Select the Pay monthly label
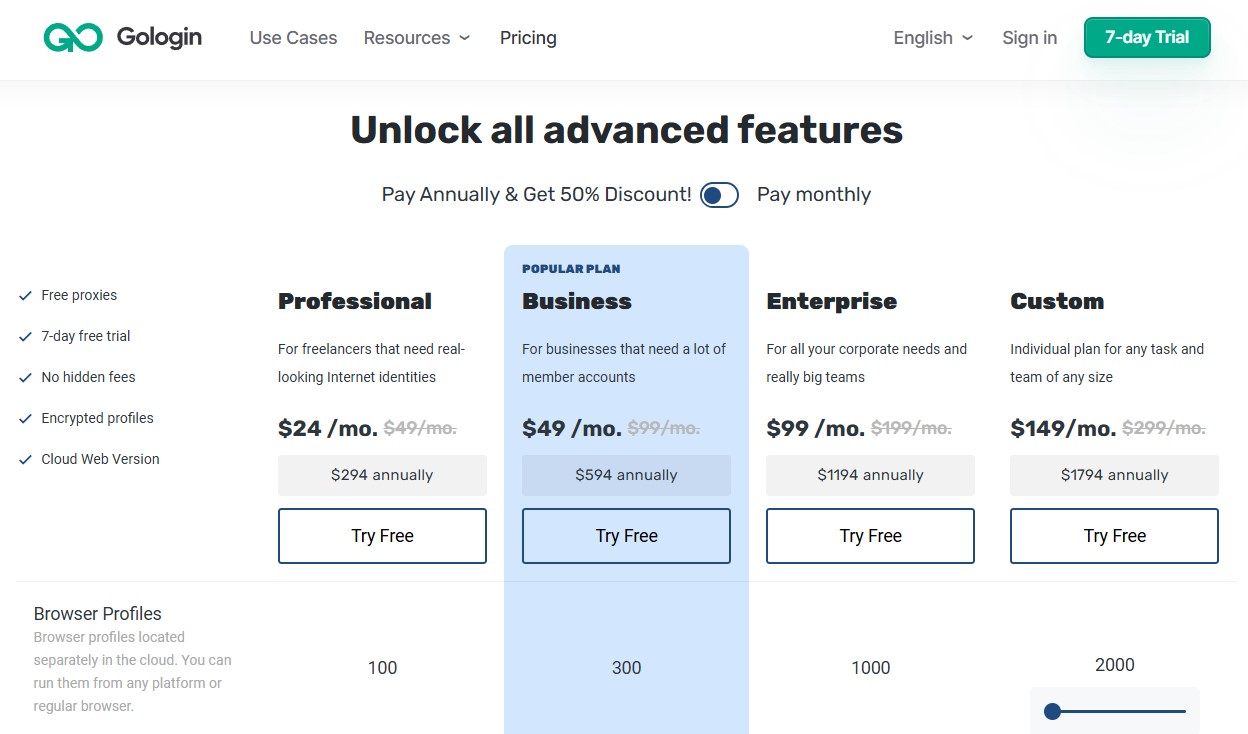This screenshot has width=1248, height=734. (x=813, y=195)
